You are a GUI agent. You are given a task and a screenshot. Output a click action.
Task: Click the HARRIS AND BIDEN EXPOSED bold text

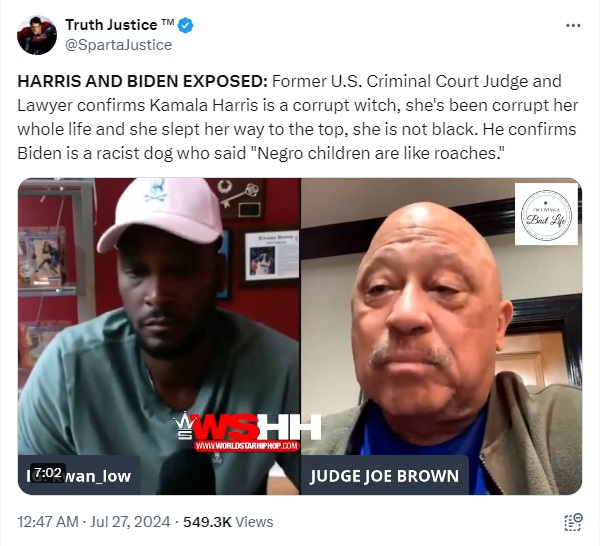coord(143,82)
